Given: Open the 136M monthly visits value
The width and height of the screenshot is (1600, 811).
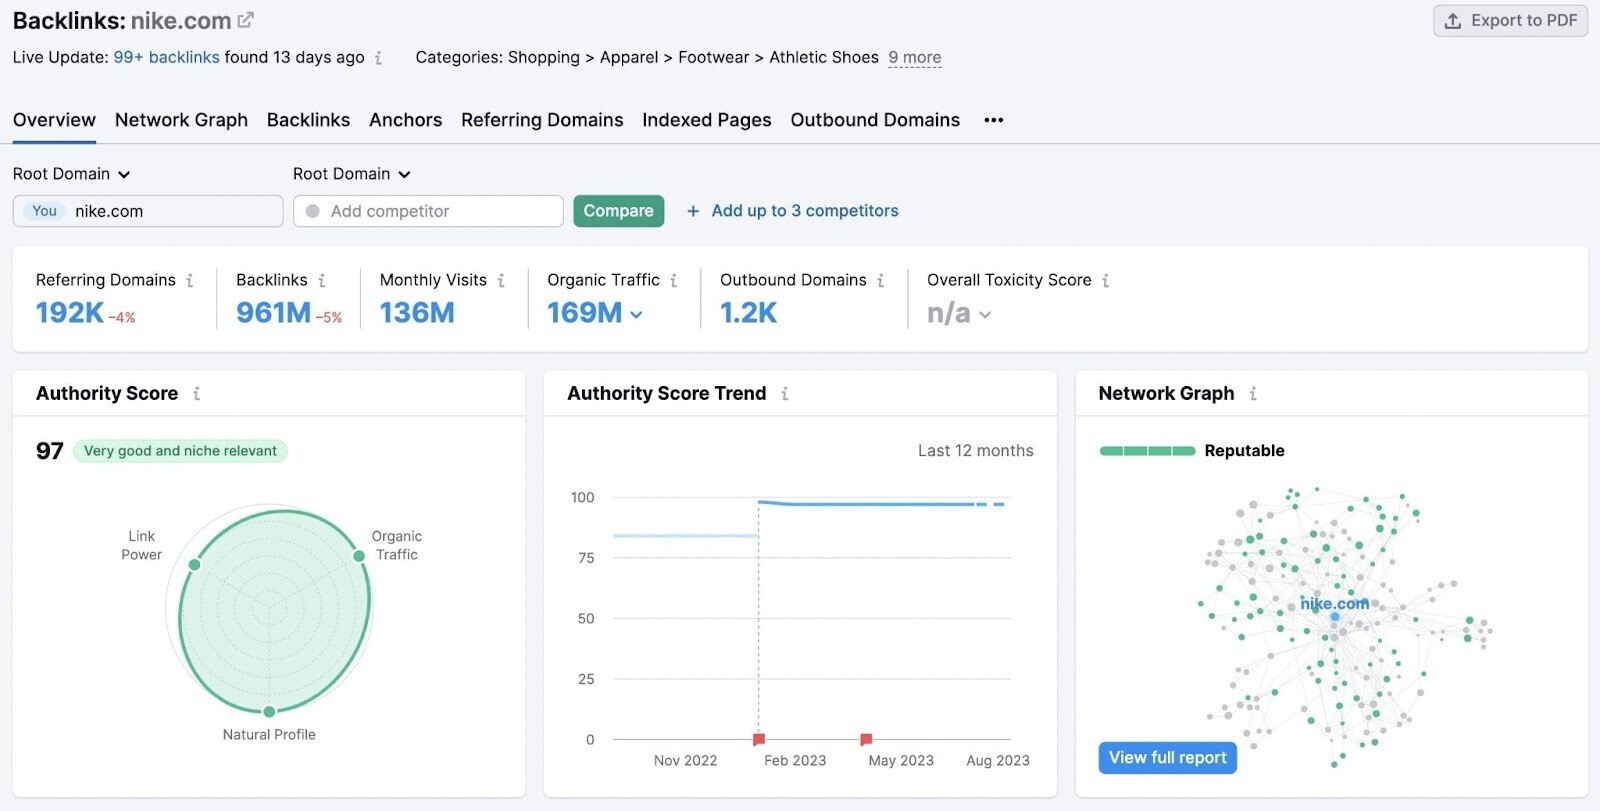Looking at the screenshot, I should click(x=417, y=313).
